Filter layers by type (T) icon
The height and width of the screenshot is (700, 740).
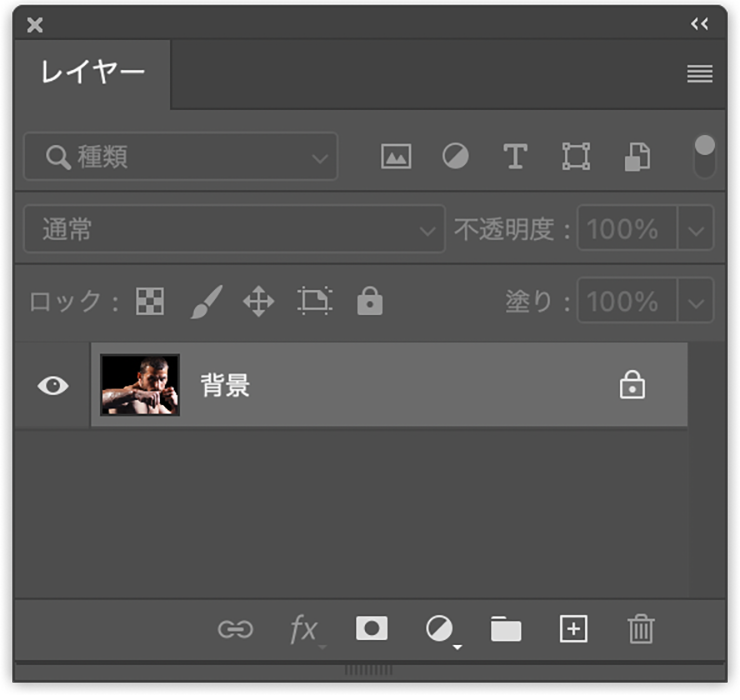pyautogui.click(x=515, y=157)
